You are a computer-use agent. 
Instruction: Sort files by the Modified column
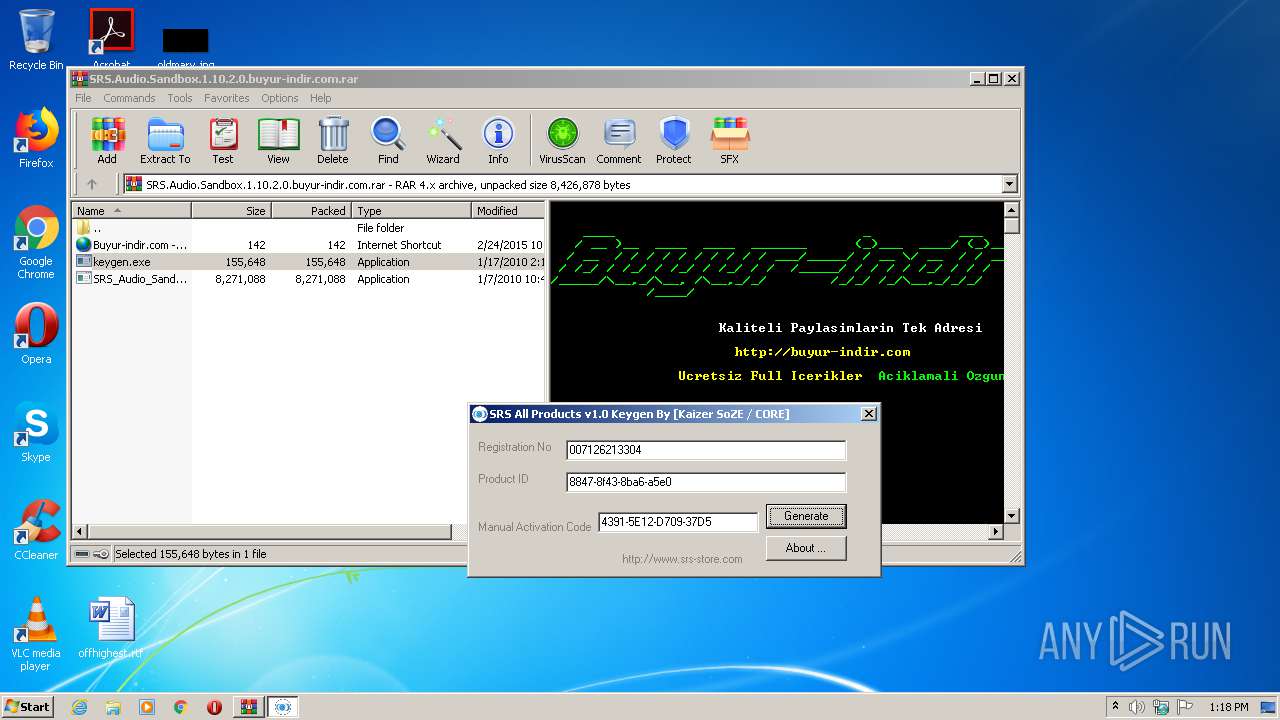click(x=508, y=211)
